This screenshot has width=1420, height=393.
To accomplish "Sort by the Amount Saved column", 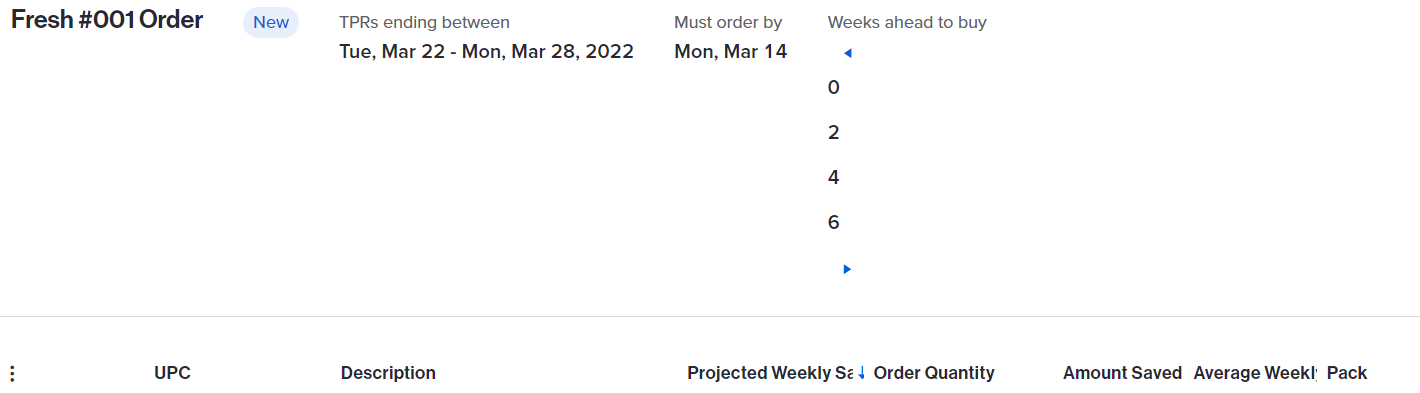I will click(x=1122, y=373).
